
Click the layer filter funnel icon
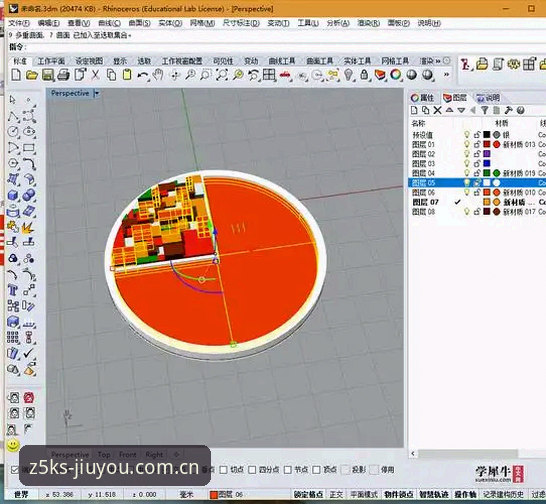(x=484, y=110)
